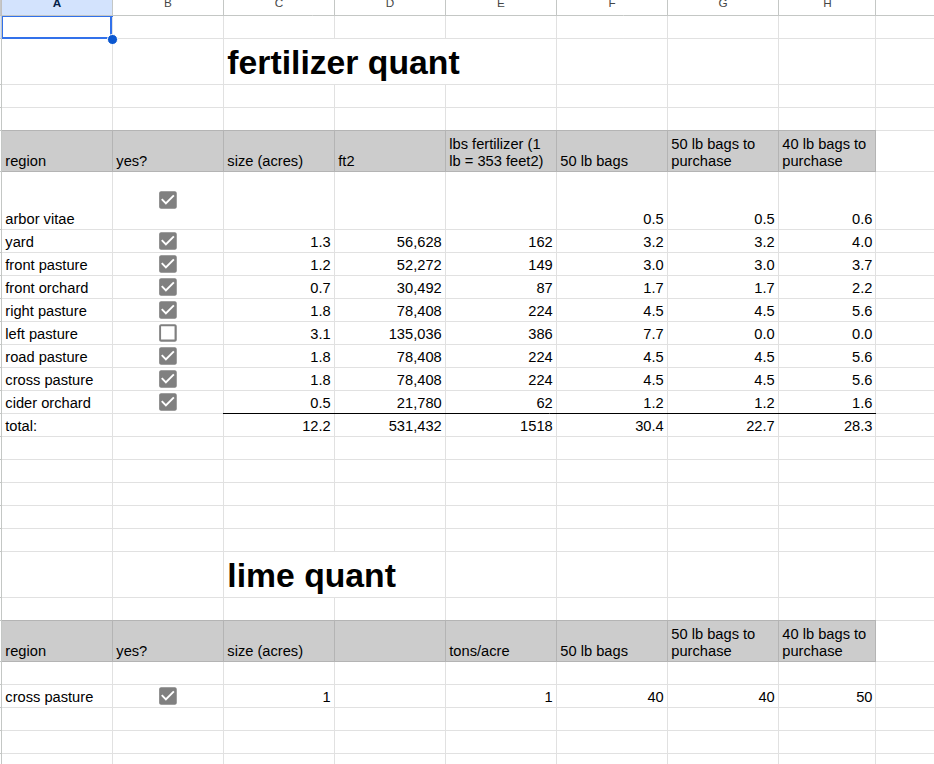The height and width of the screenshot is (764, 934).
Task: Uncheck the cider orchard checkbox
Action: click(168, 402)
